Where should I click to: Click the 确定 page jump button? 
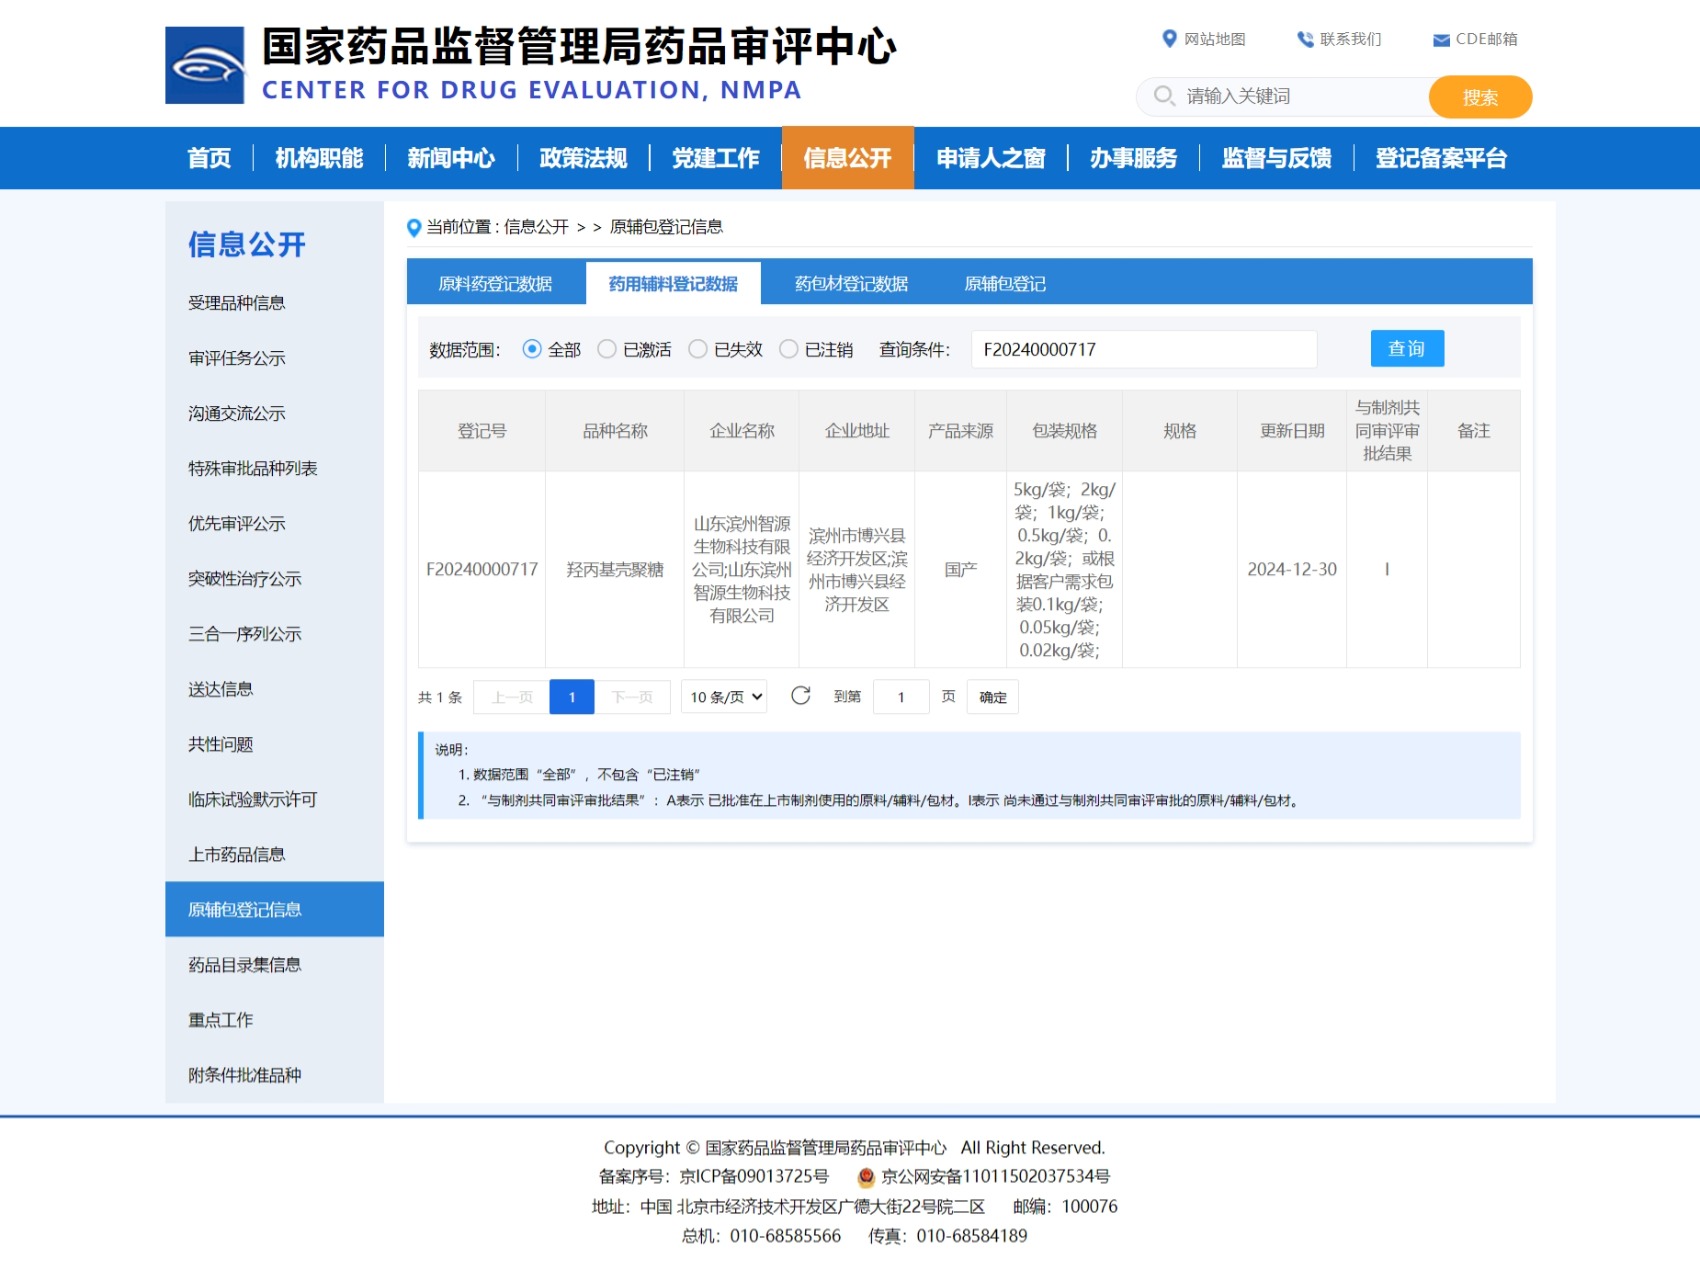pyautogui.click(x=993, y=697)
